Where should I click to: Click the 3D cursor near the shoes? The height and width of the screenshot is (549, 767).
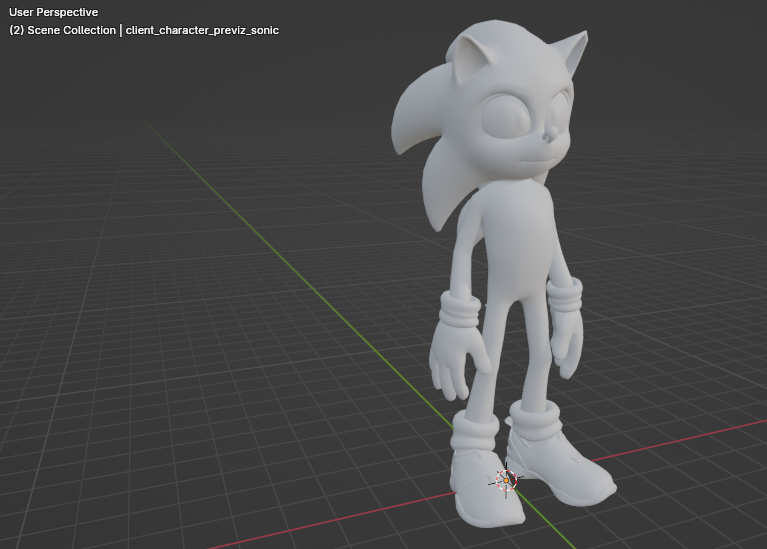click(x=506, y=480)
